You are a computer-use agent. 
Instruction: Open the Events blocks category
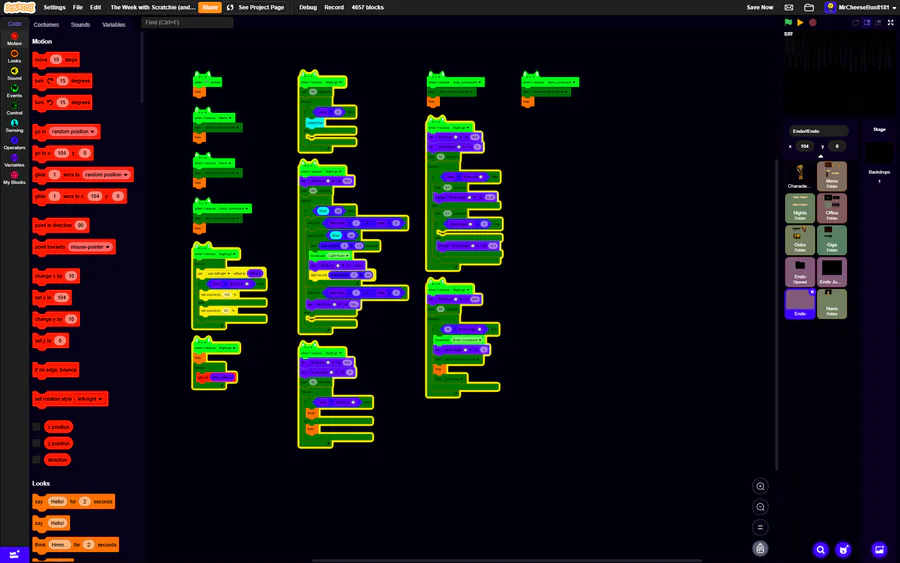14,91
